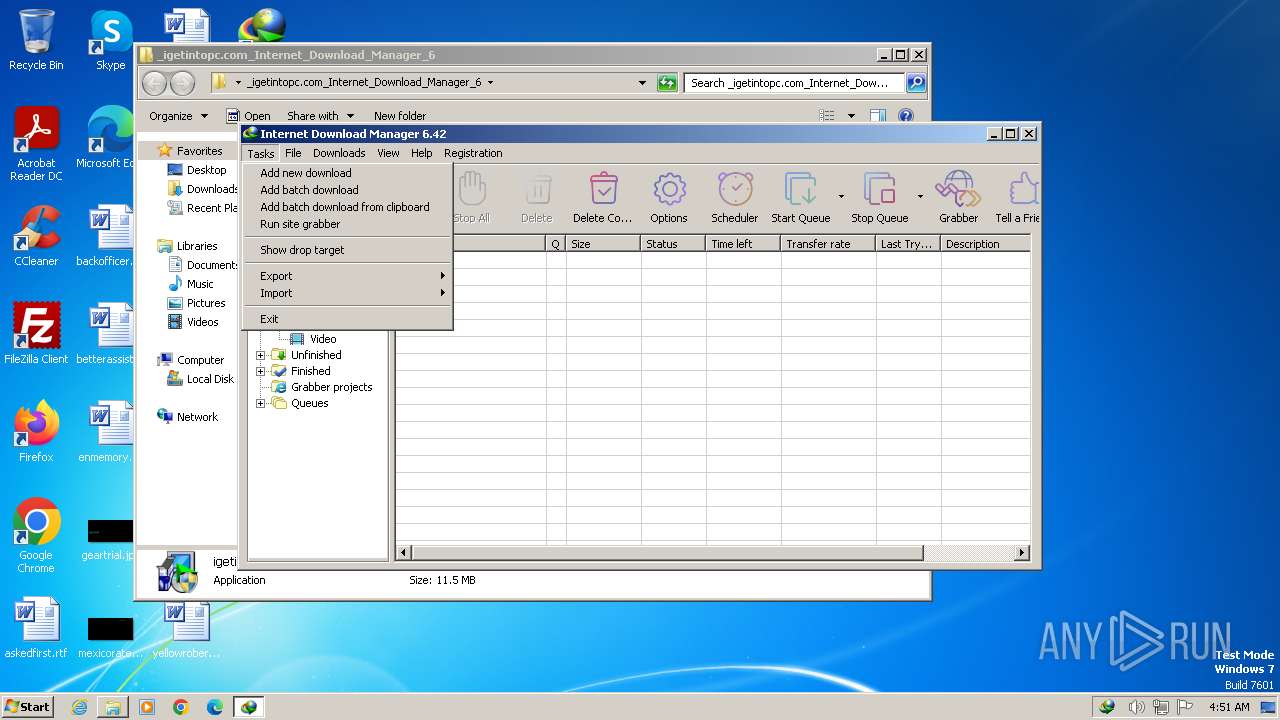Open Google Chrome desktop icon

(36, 536)
